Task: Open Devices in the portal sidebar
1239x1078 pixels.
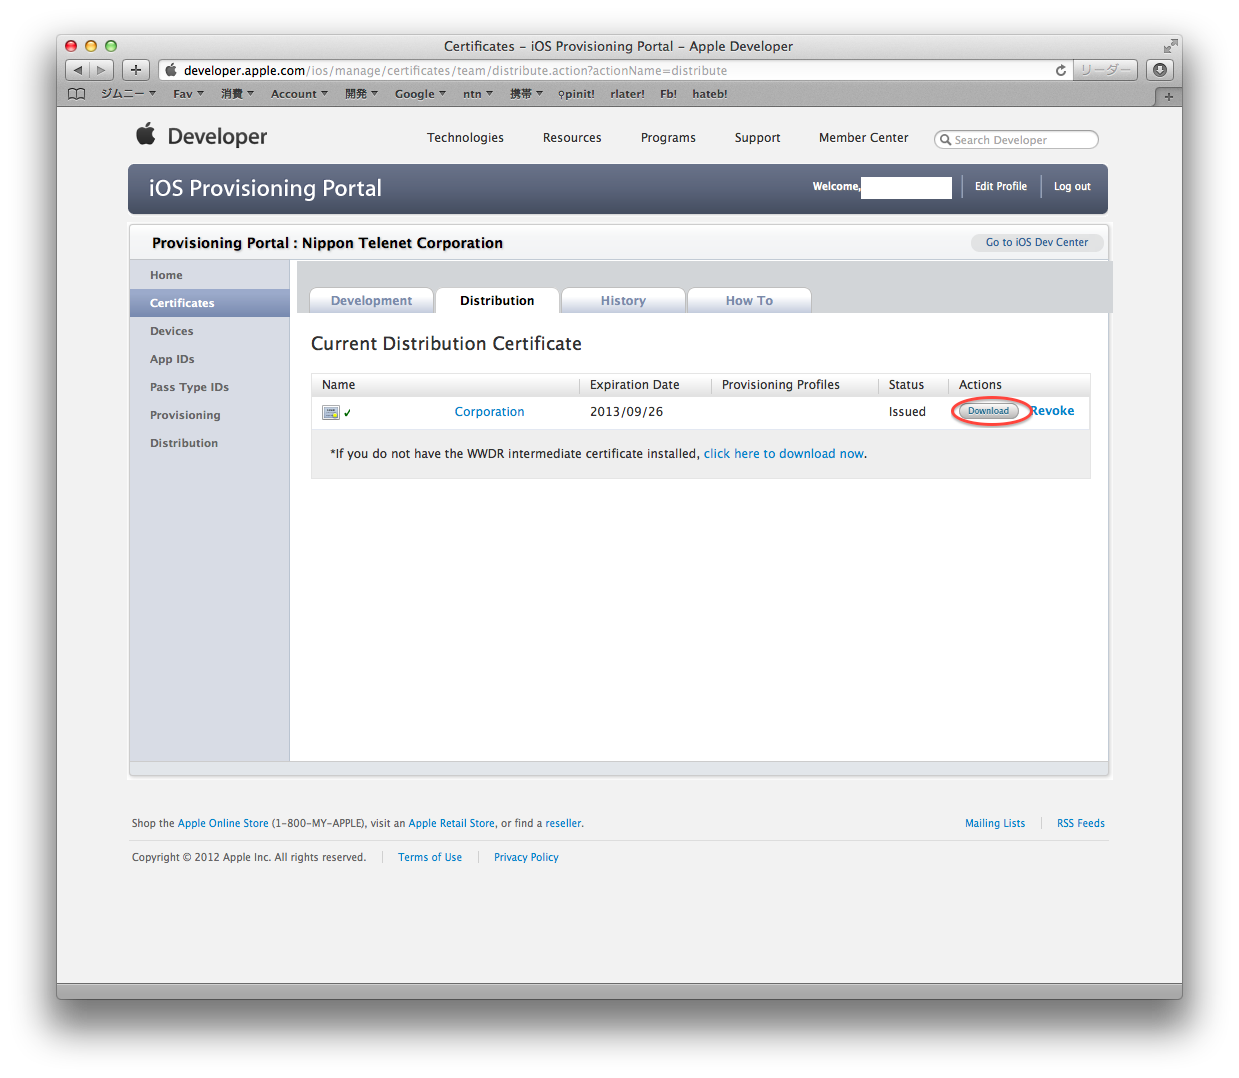Action: coord(210,331)
